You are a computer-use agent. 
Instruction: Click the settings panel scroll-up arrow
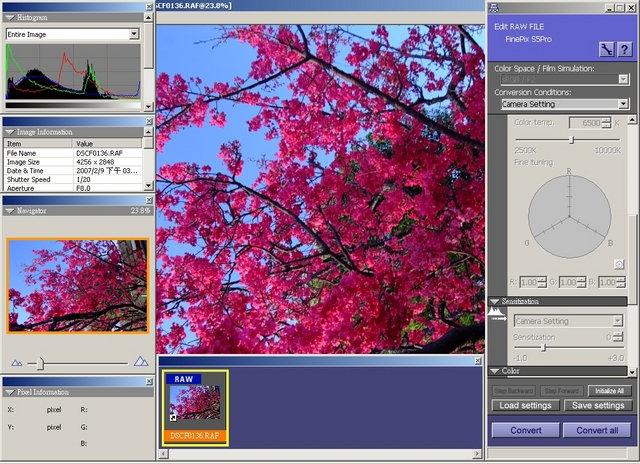click(x=632, y=120)
